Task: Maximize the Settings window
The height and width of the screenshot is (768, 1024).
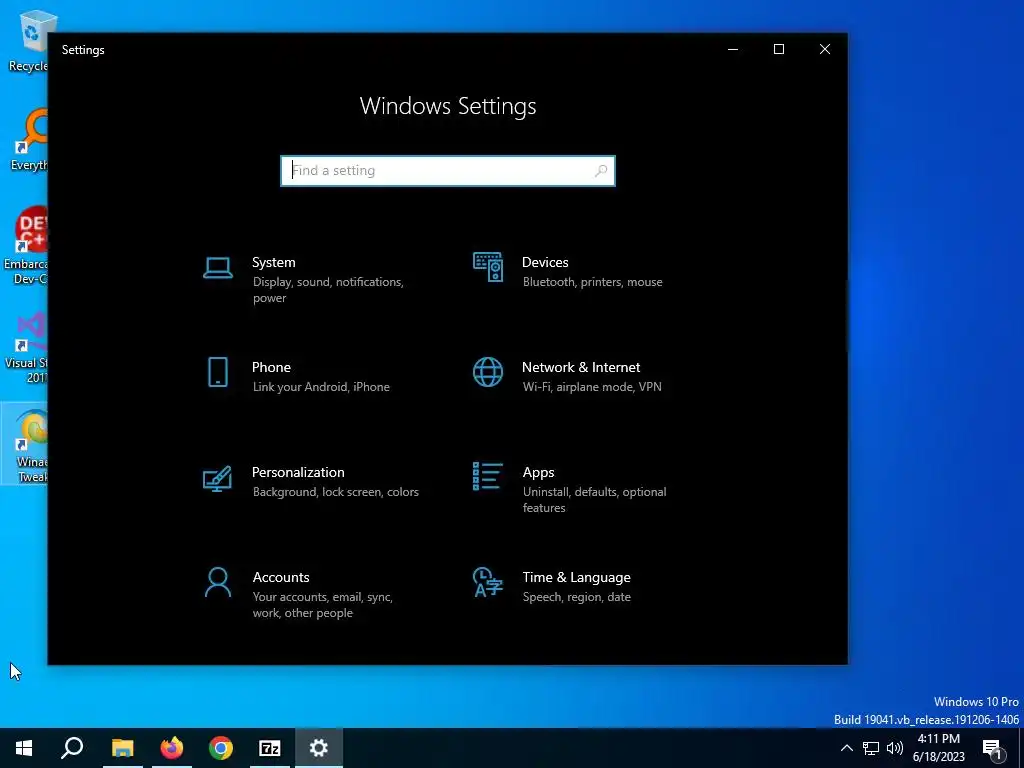Action: [x=778, y=50]
